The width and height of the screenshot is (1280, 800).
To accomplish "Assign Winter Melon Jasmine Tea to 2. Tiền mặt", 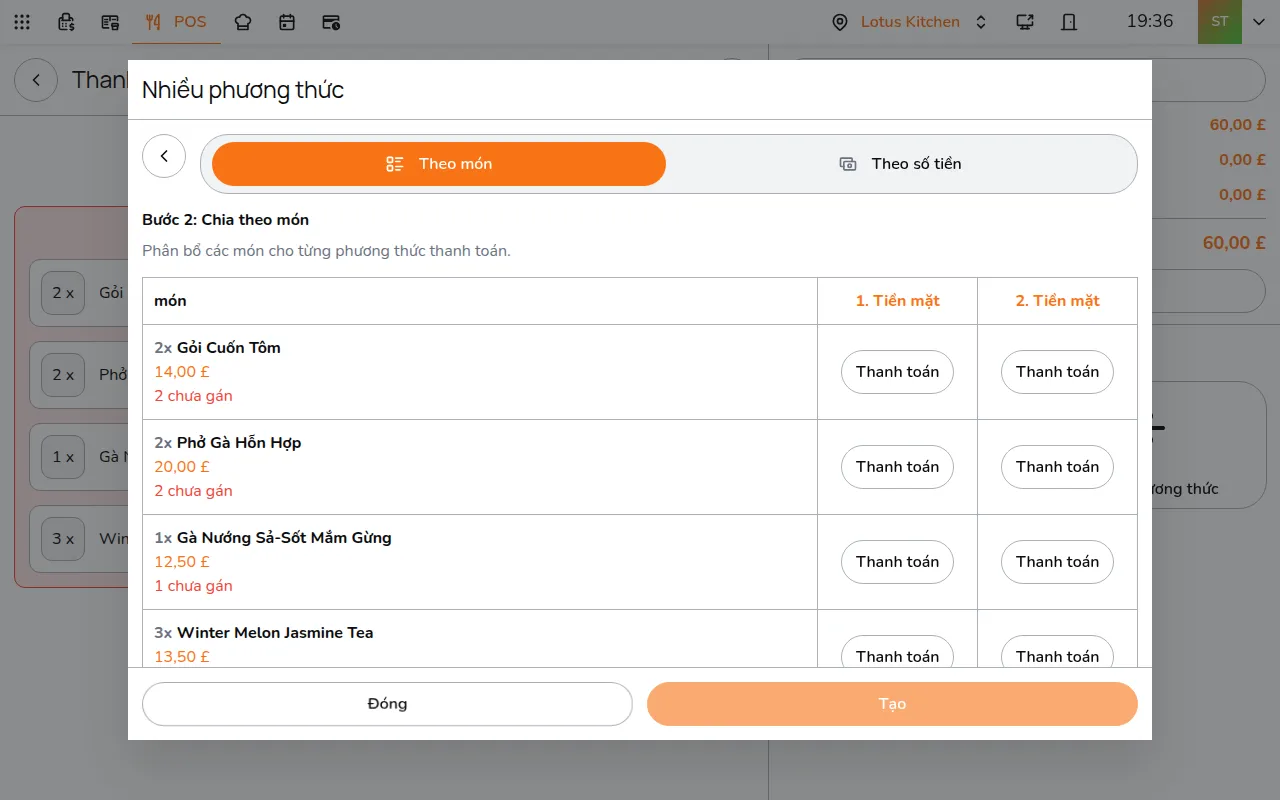I will [1057, 652].
